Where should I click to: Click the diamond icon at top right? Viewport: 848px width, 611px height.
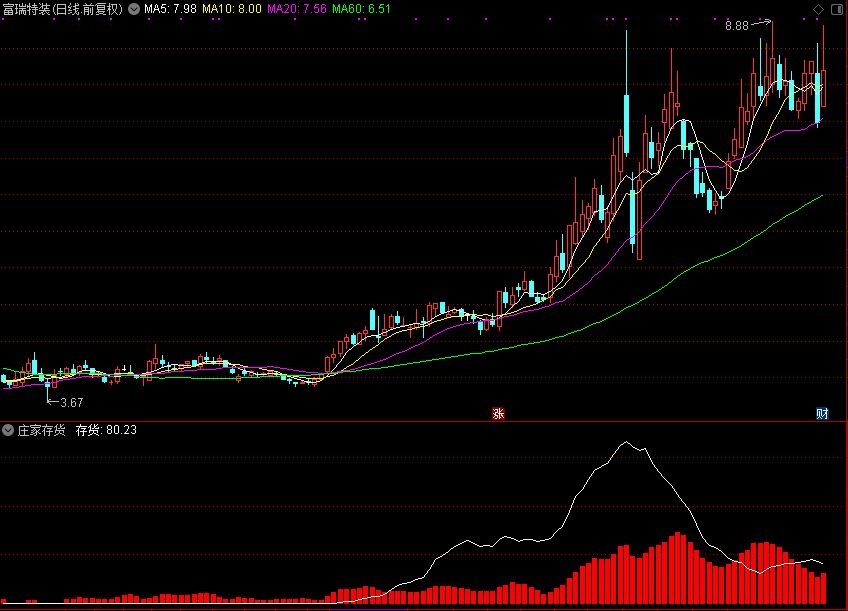pos(818,9)
